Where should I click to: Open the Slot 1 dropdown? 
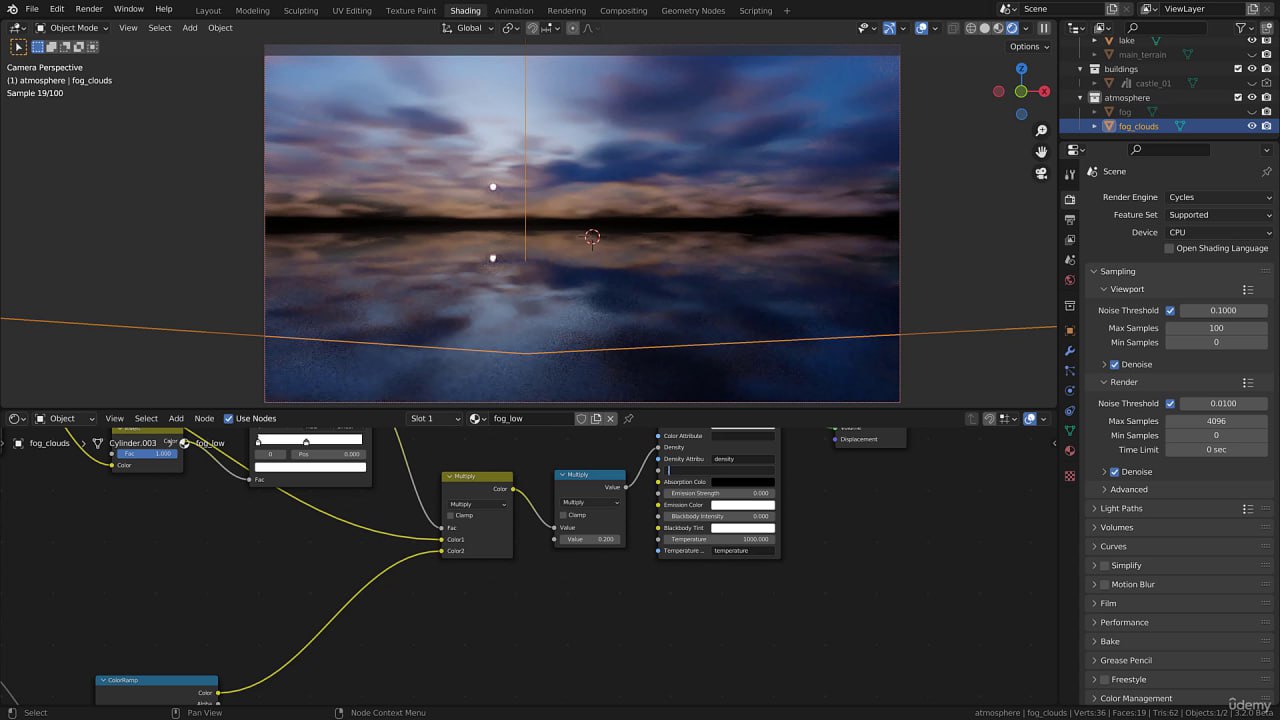coord(435,419)
